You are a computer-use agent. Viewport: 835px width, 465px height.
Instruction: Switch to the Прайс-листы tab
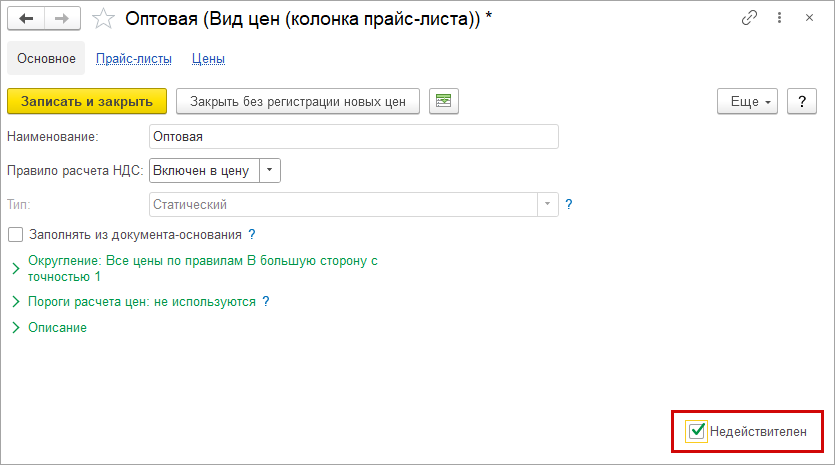tap(134, 59)
